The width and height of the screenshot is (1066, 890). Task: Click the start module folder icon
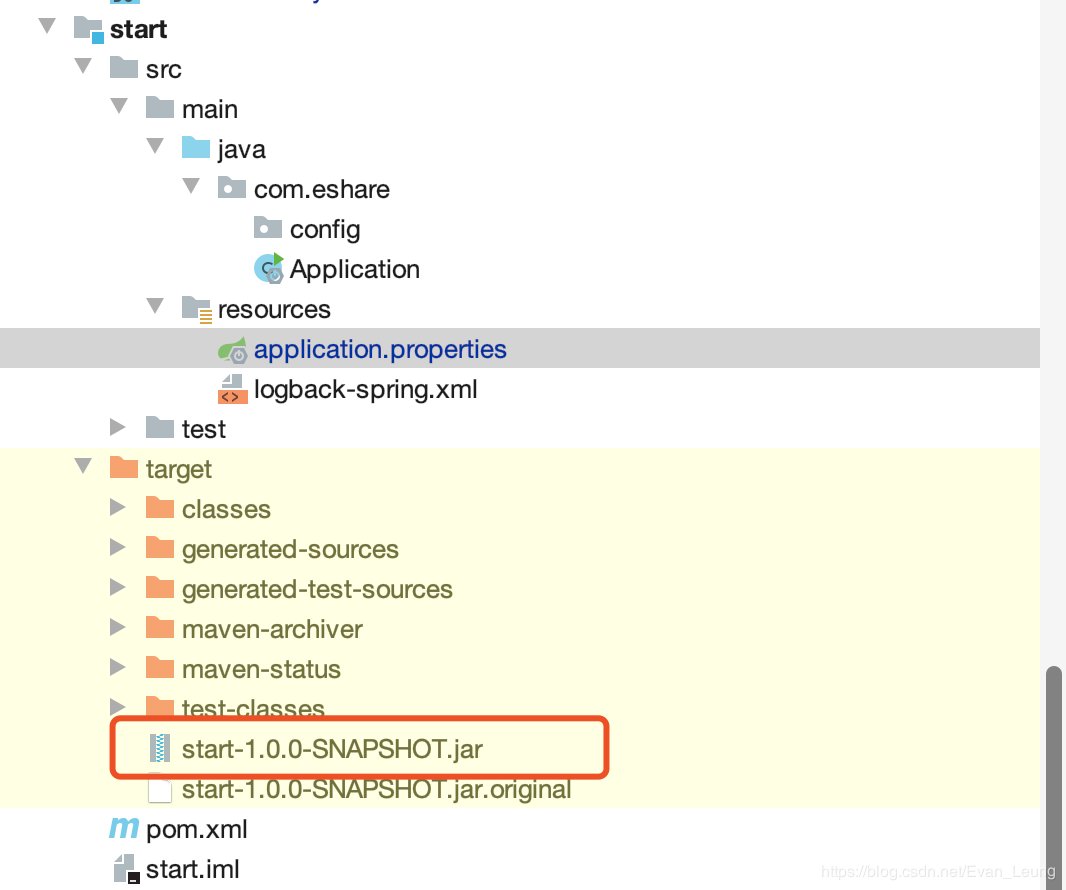click(x=88, y=29)
